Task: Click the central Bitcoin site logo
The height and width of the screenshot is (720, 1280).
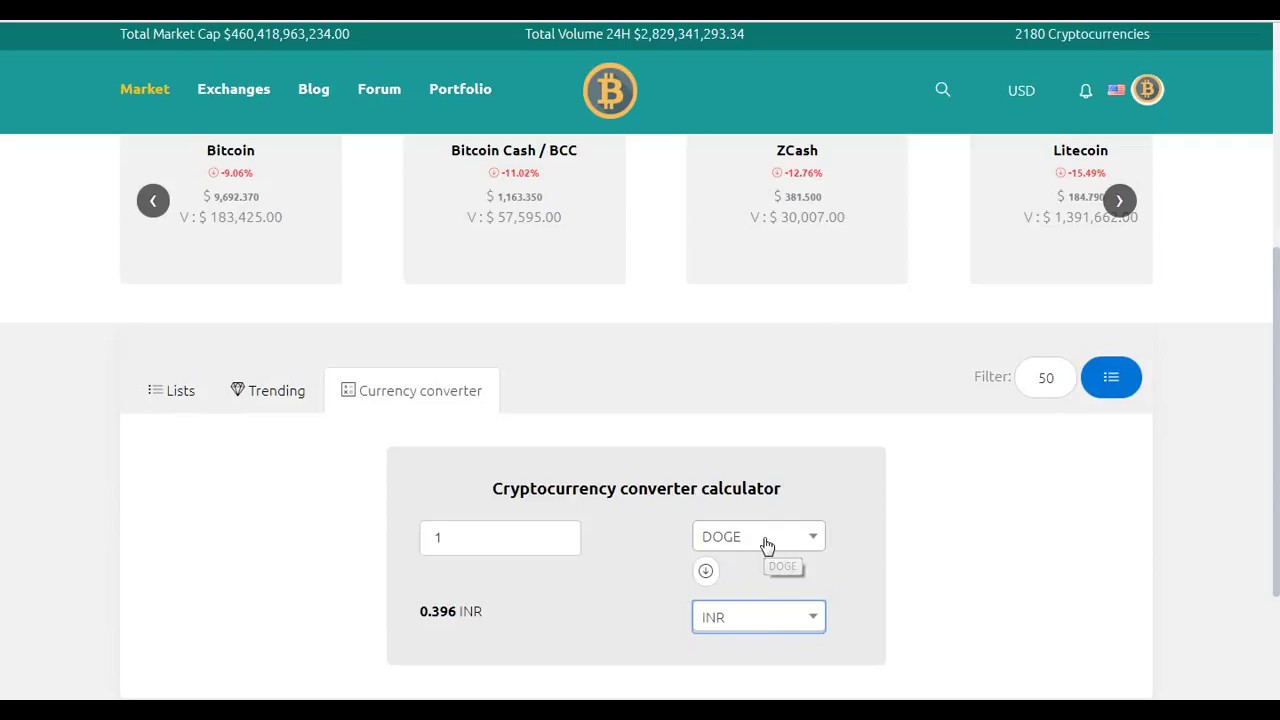Action: click(610, 91)
